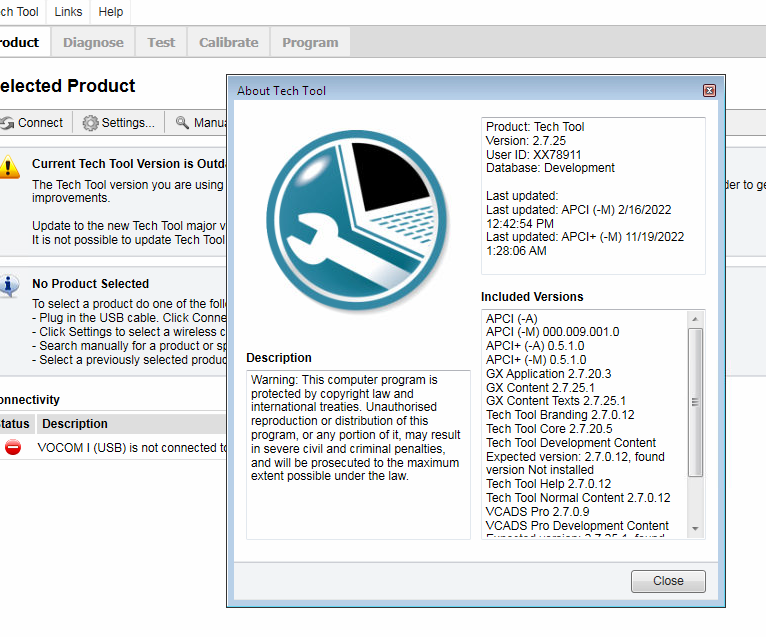This screenshot has width=766, height=637.
Task: Click the red not-connected status icon
Action: coord(13,447)
